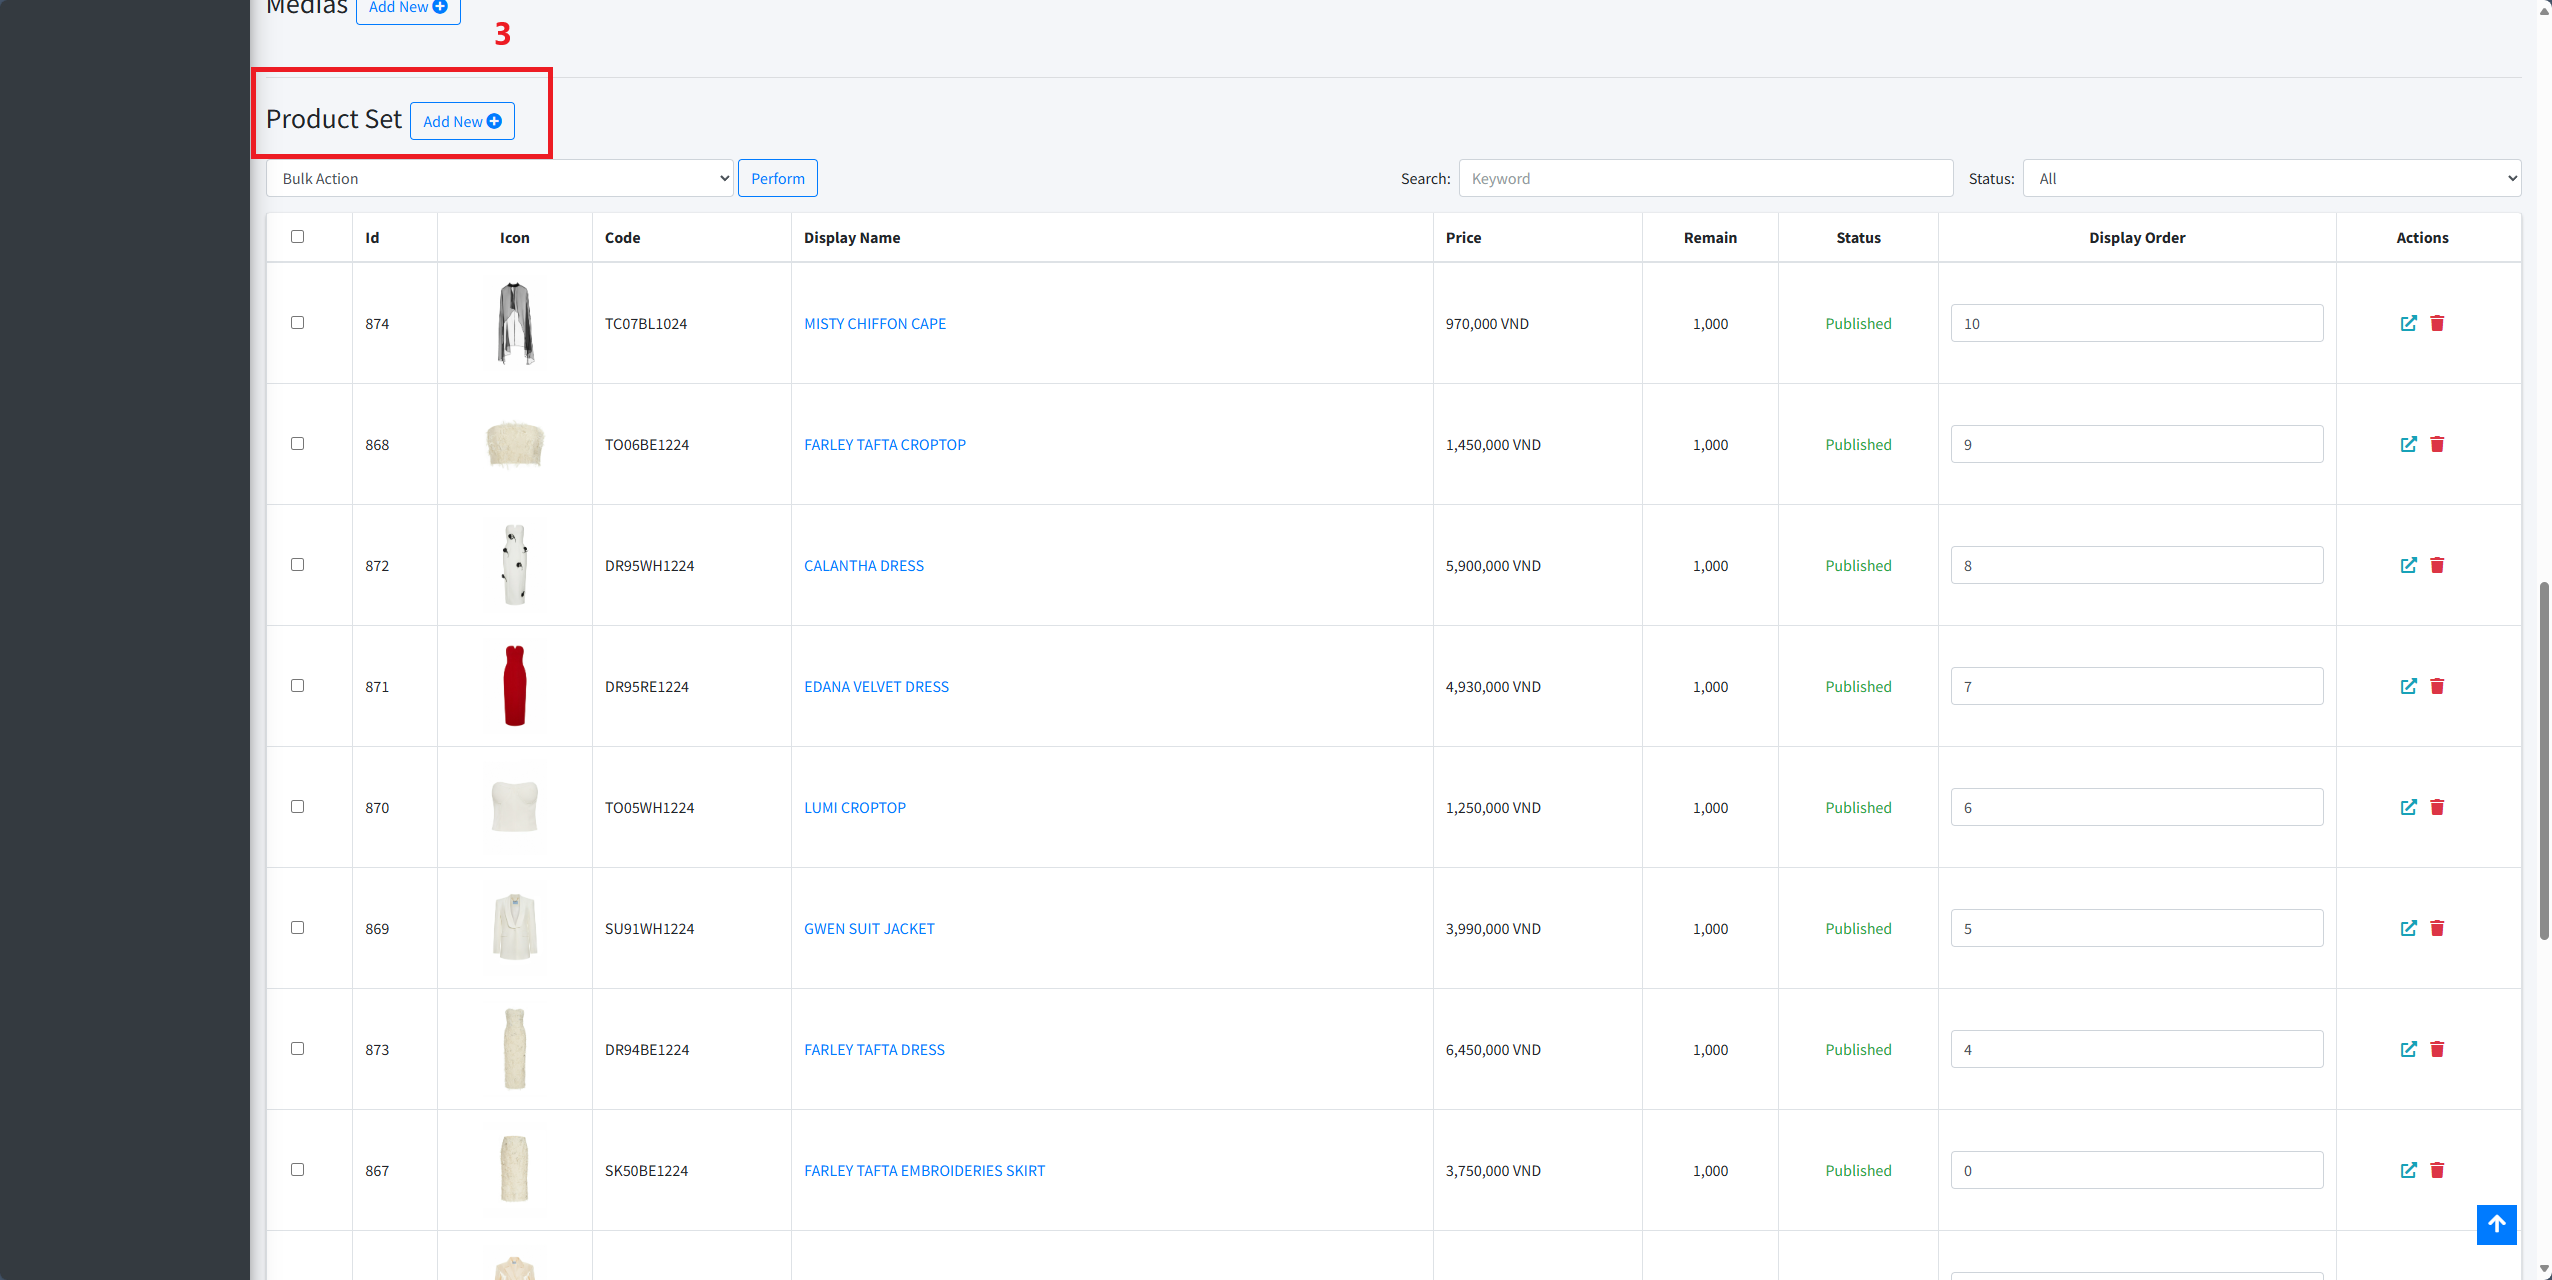
Task: Toggle the select-all header checkbox
Action: pyautogui.click(x=297, y=237)
